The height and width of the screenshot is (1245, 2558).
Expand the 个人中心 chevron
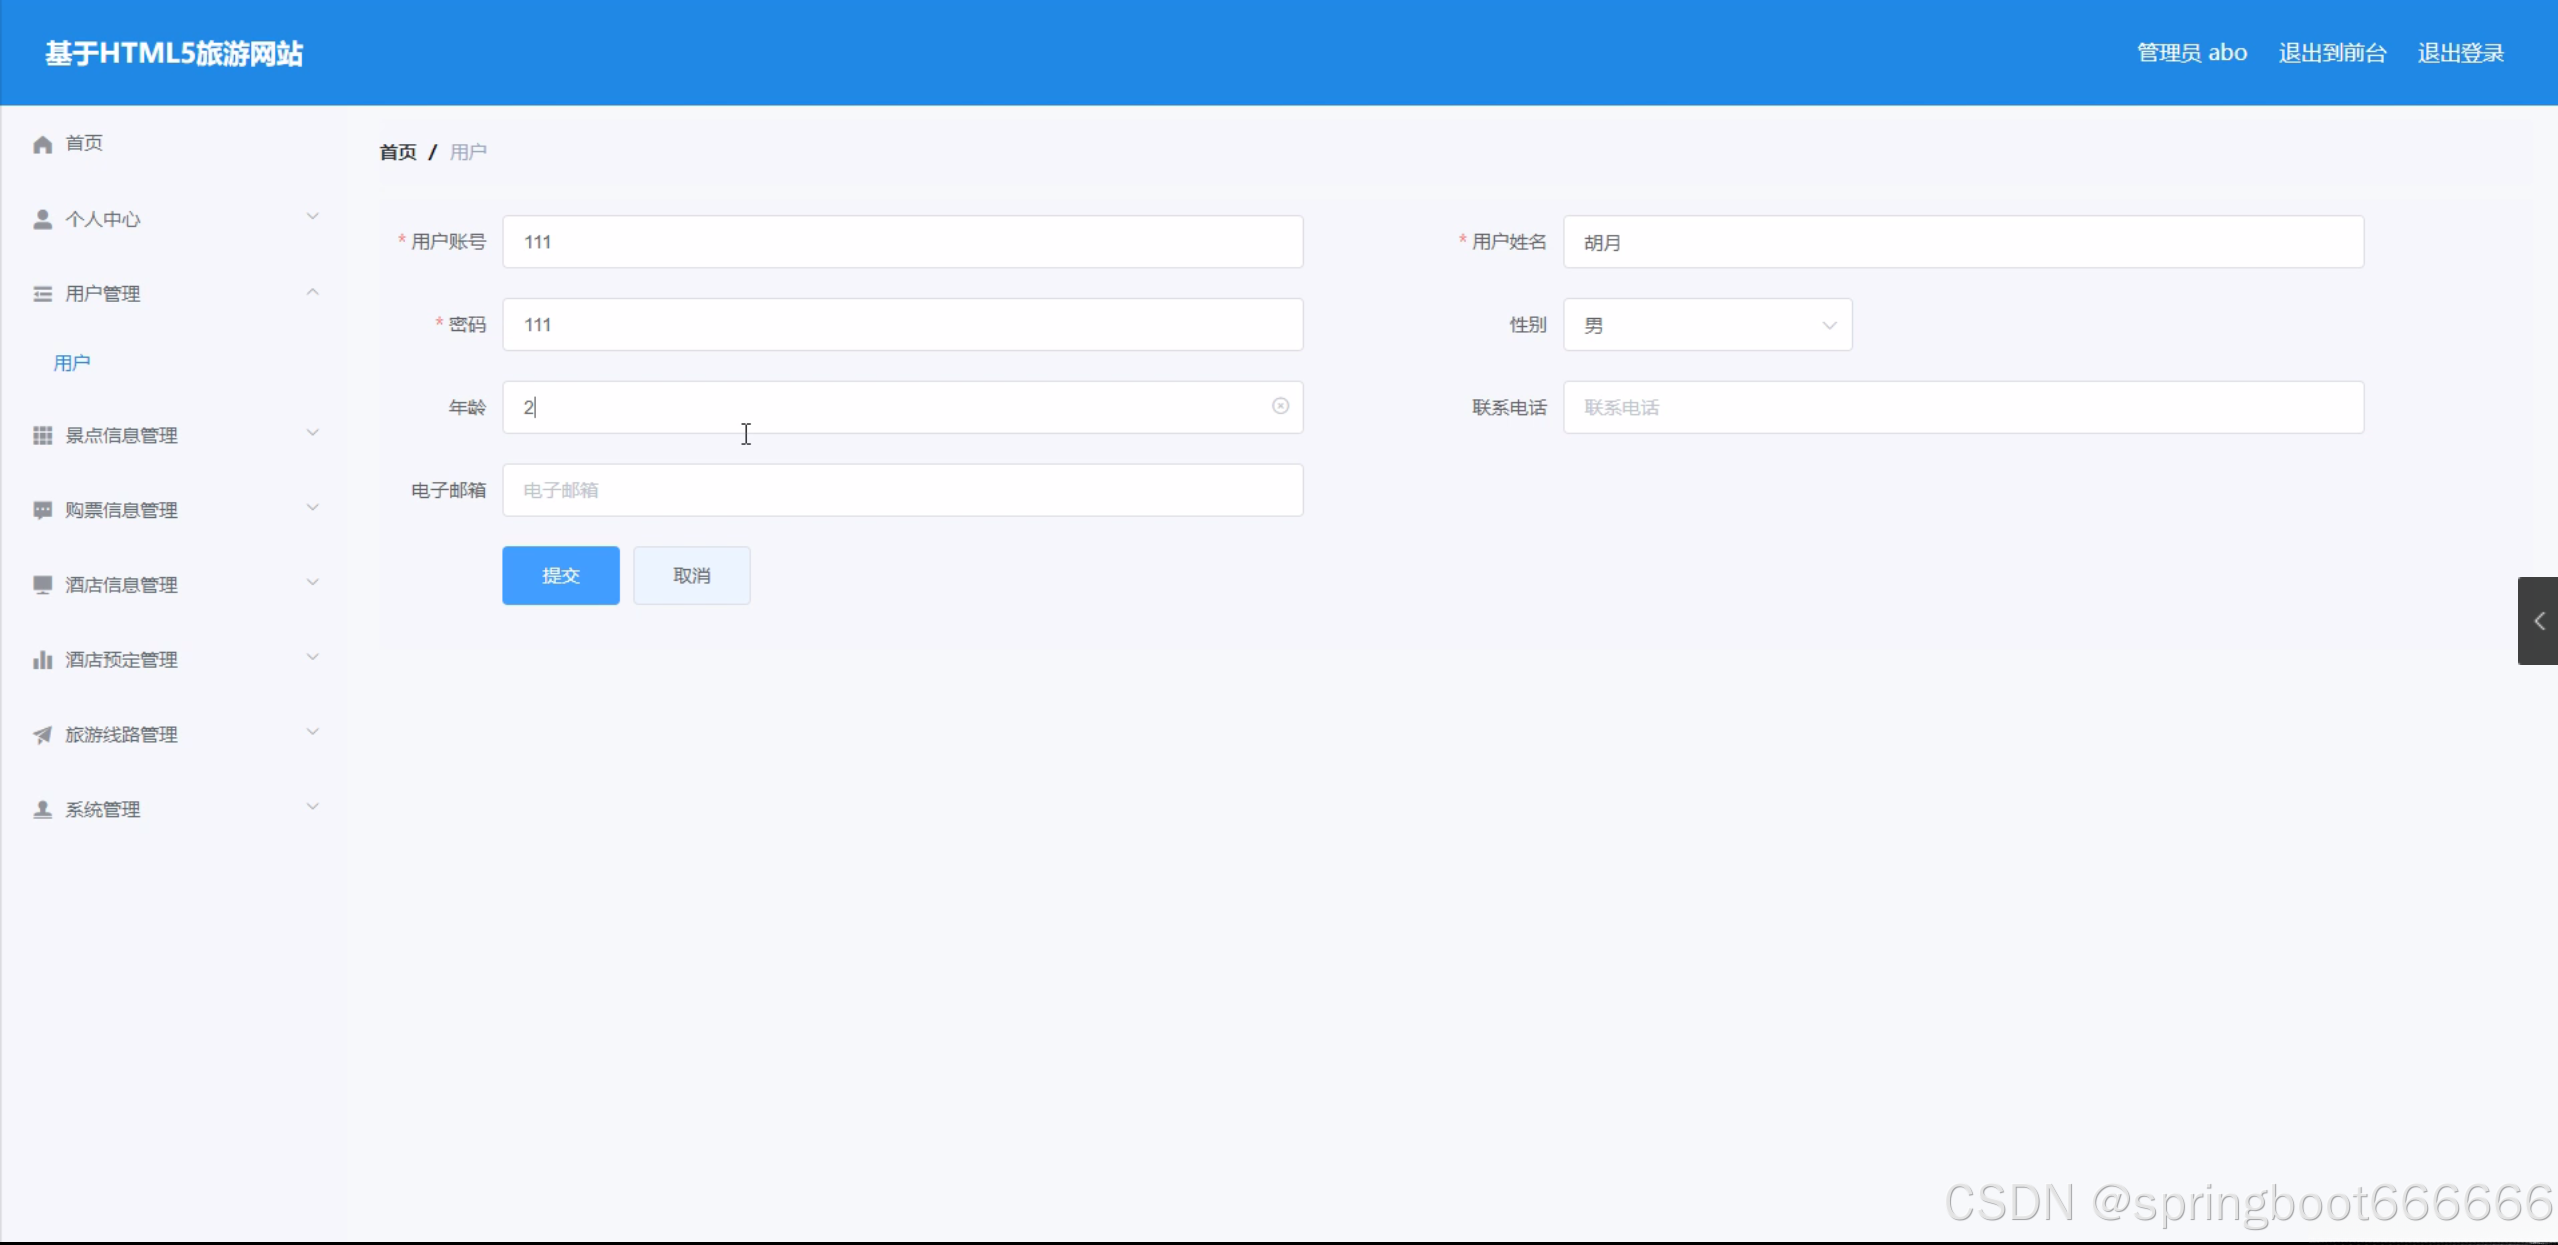coord(312,217)
